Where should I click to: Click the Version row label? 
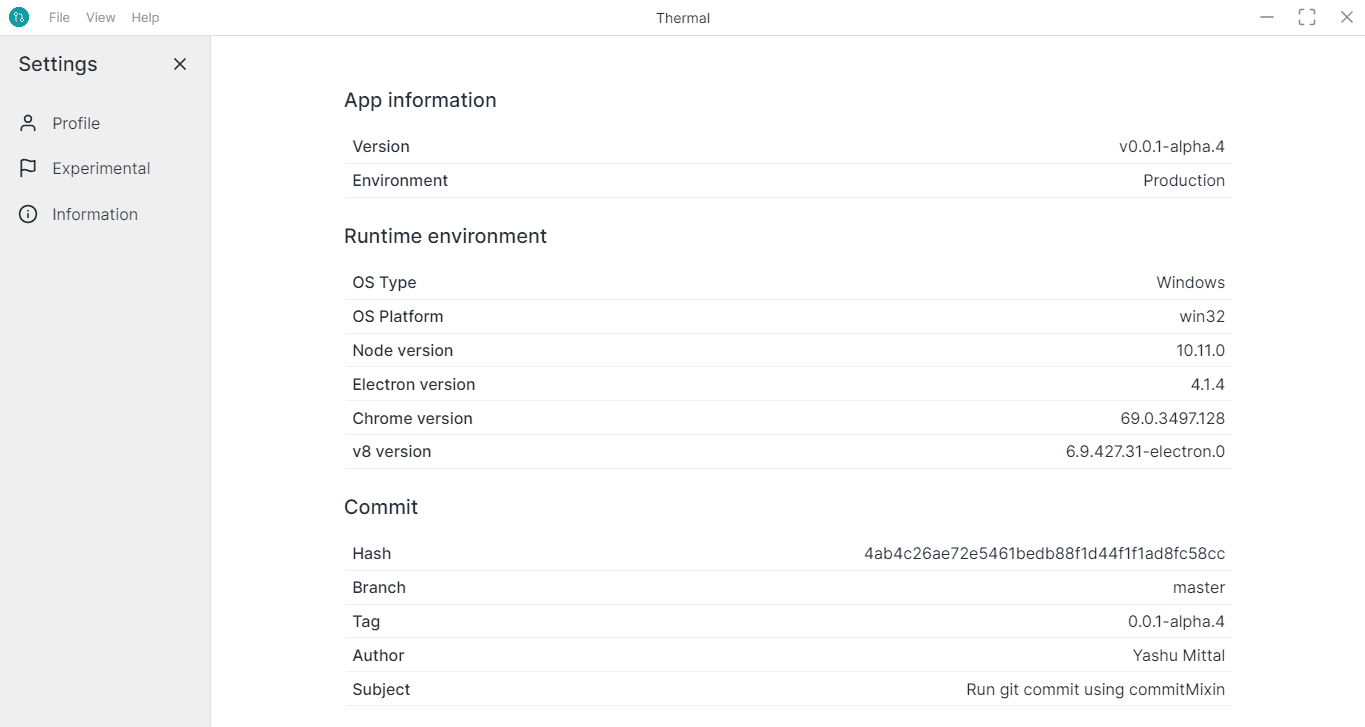click(x=381, y=146)
